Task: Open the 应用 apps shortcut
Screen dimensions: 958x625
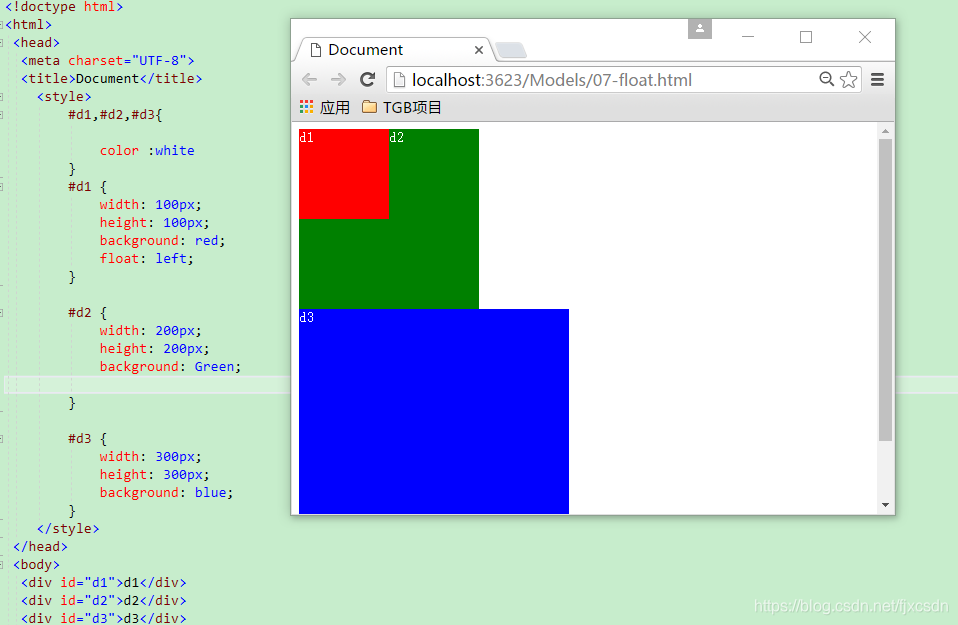Action: (324, 108)
